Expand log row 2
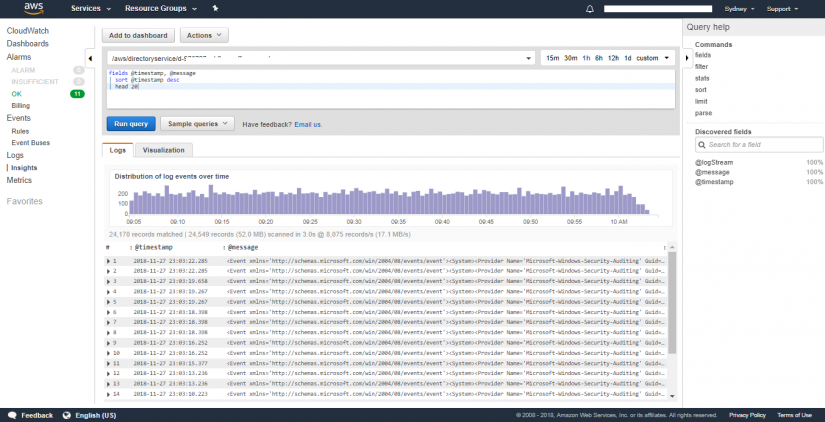The width and height of the screenshot is (825, 422). [x=109, y=271]
